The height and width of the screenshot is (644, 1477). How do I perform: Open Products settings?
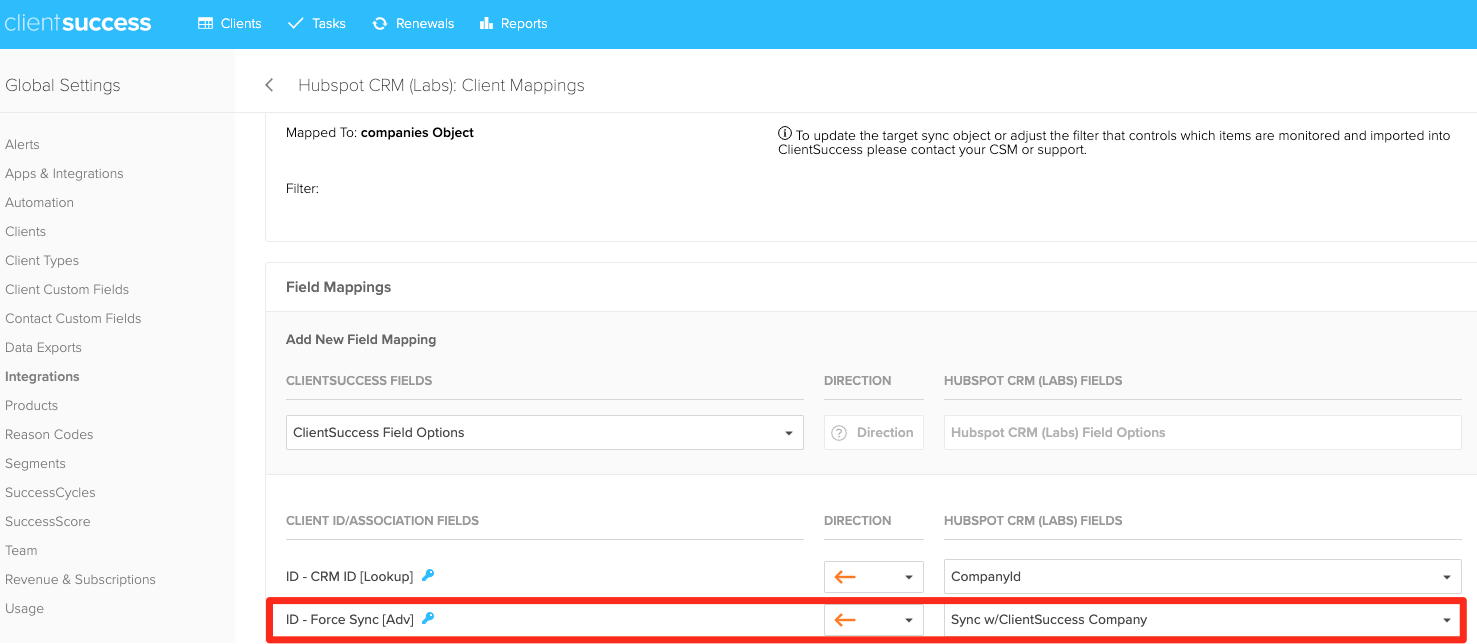point(31,405)
